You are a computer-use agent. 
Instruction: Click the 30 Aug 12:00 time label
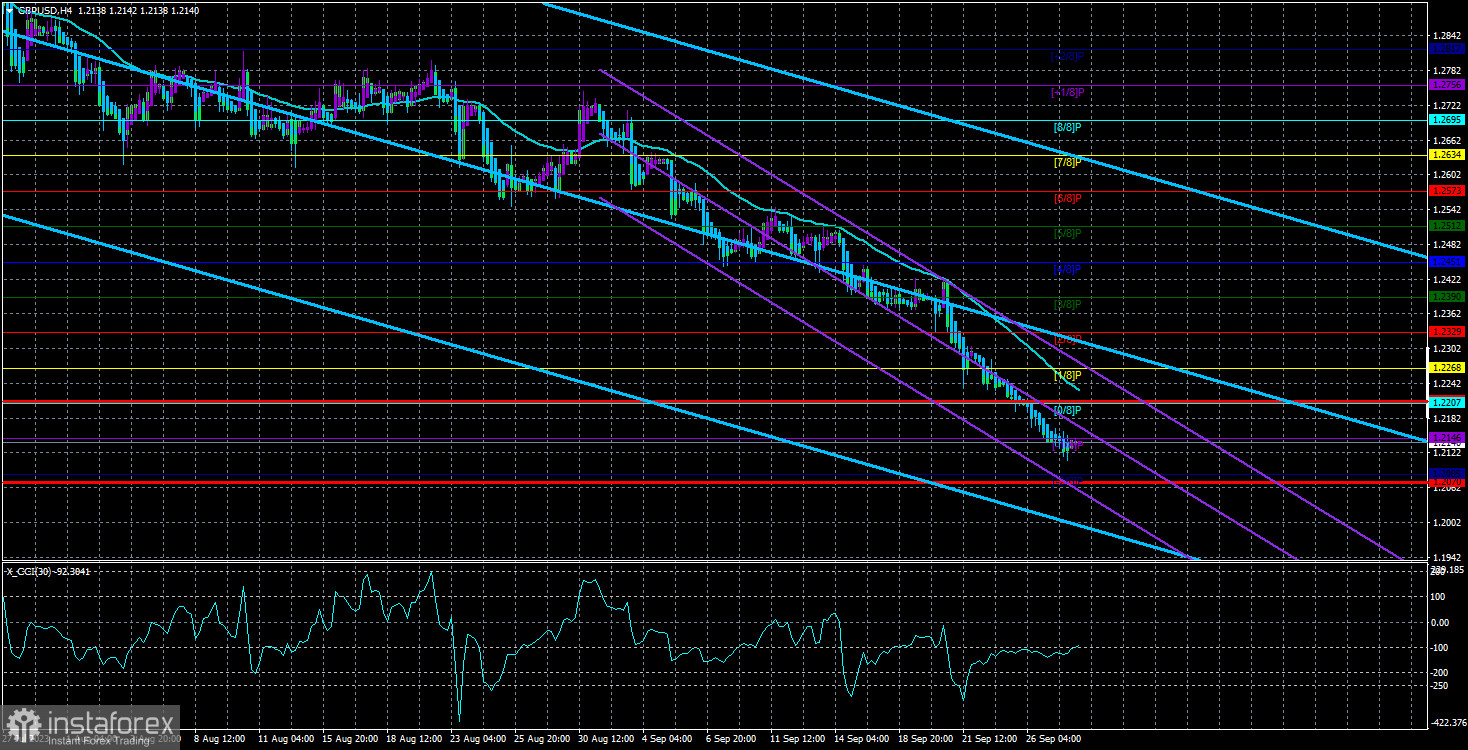coord(607,740)
